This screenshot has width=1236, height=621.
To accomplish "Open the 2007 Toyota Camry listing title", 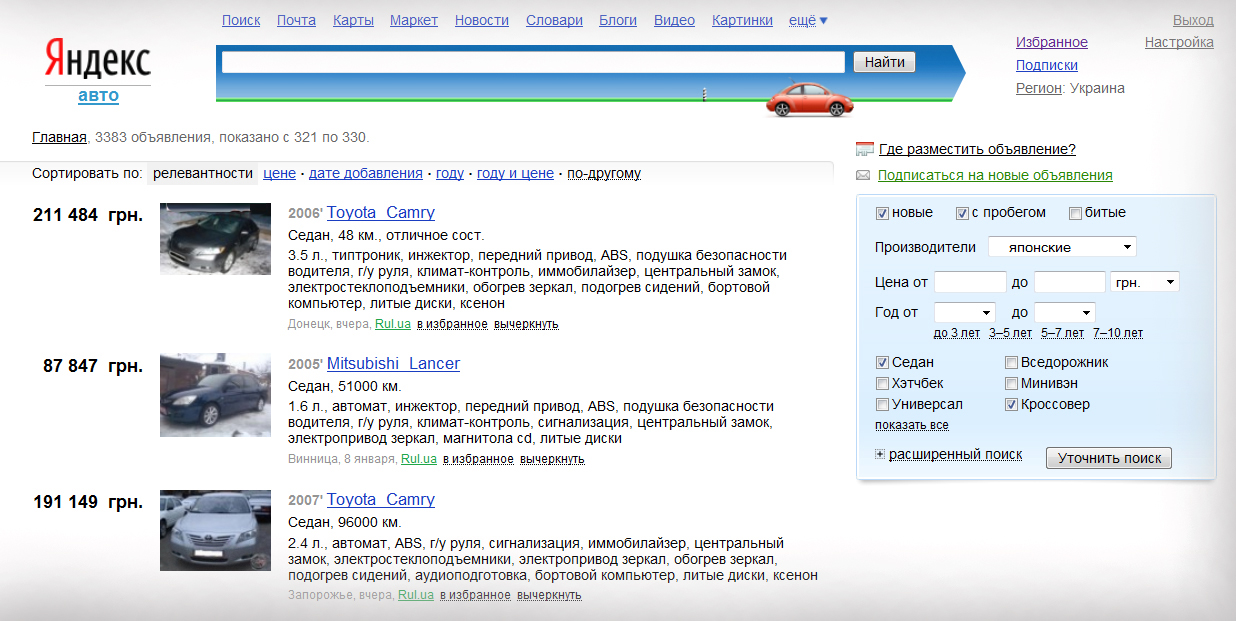I will point(381,499).
